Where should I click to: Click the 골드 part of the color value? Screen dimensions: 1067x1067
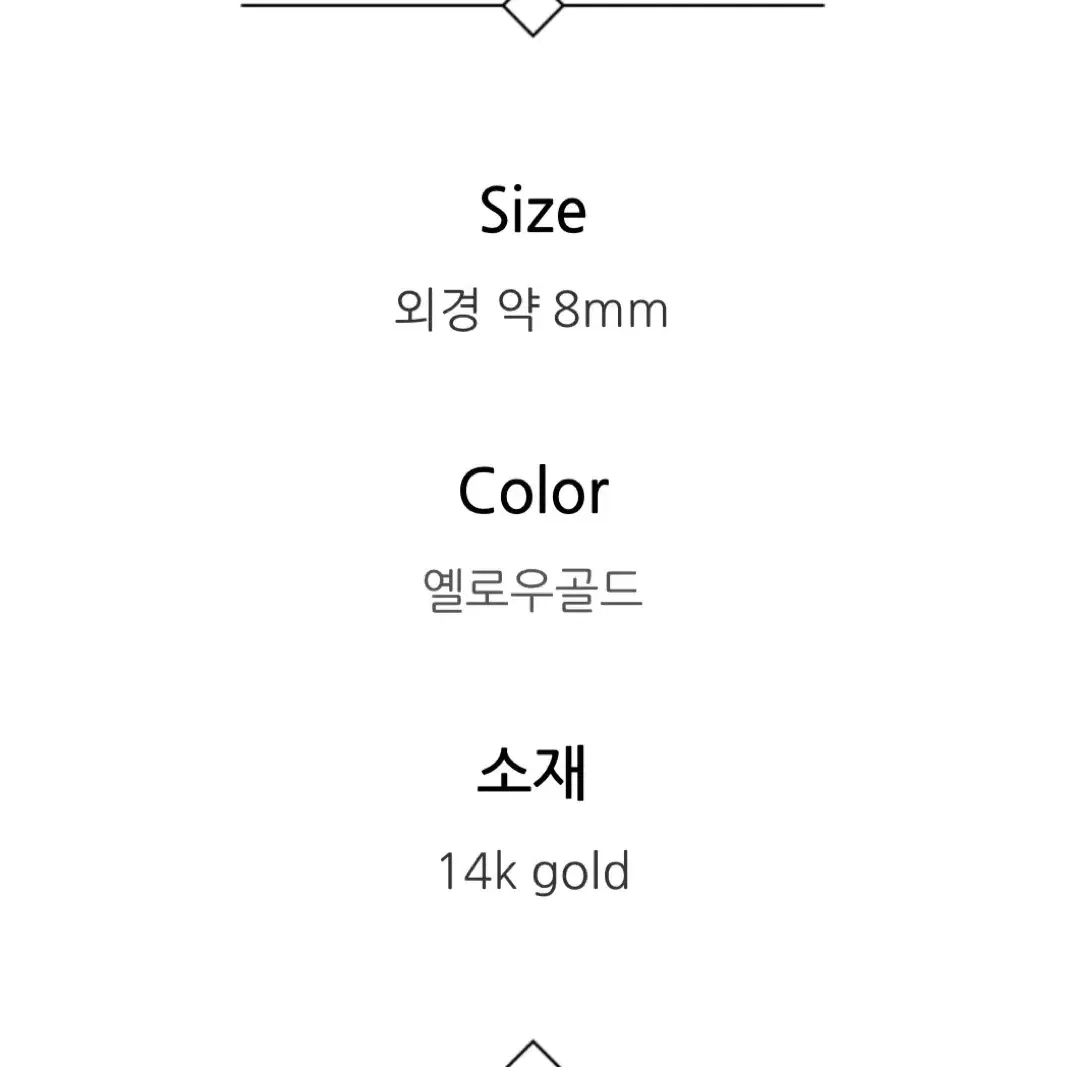point(601,590)
